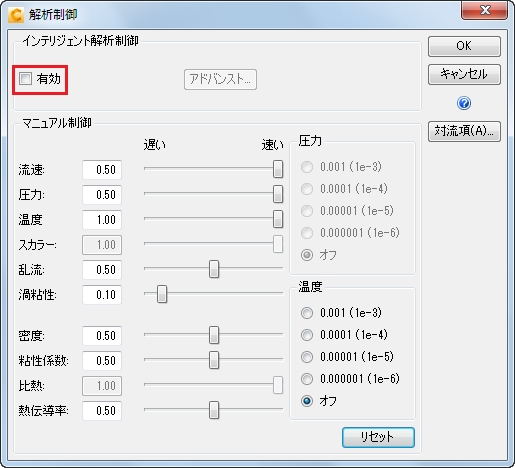This screenshot has height=468, width=515.
Task: Click the 比熱 value field
Action: pos(102,386)
